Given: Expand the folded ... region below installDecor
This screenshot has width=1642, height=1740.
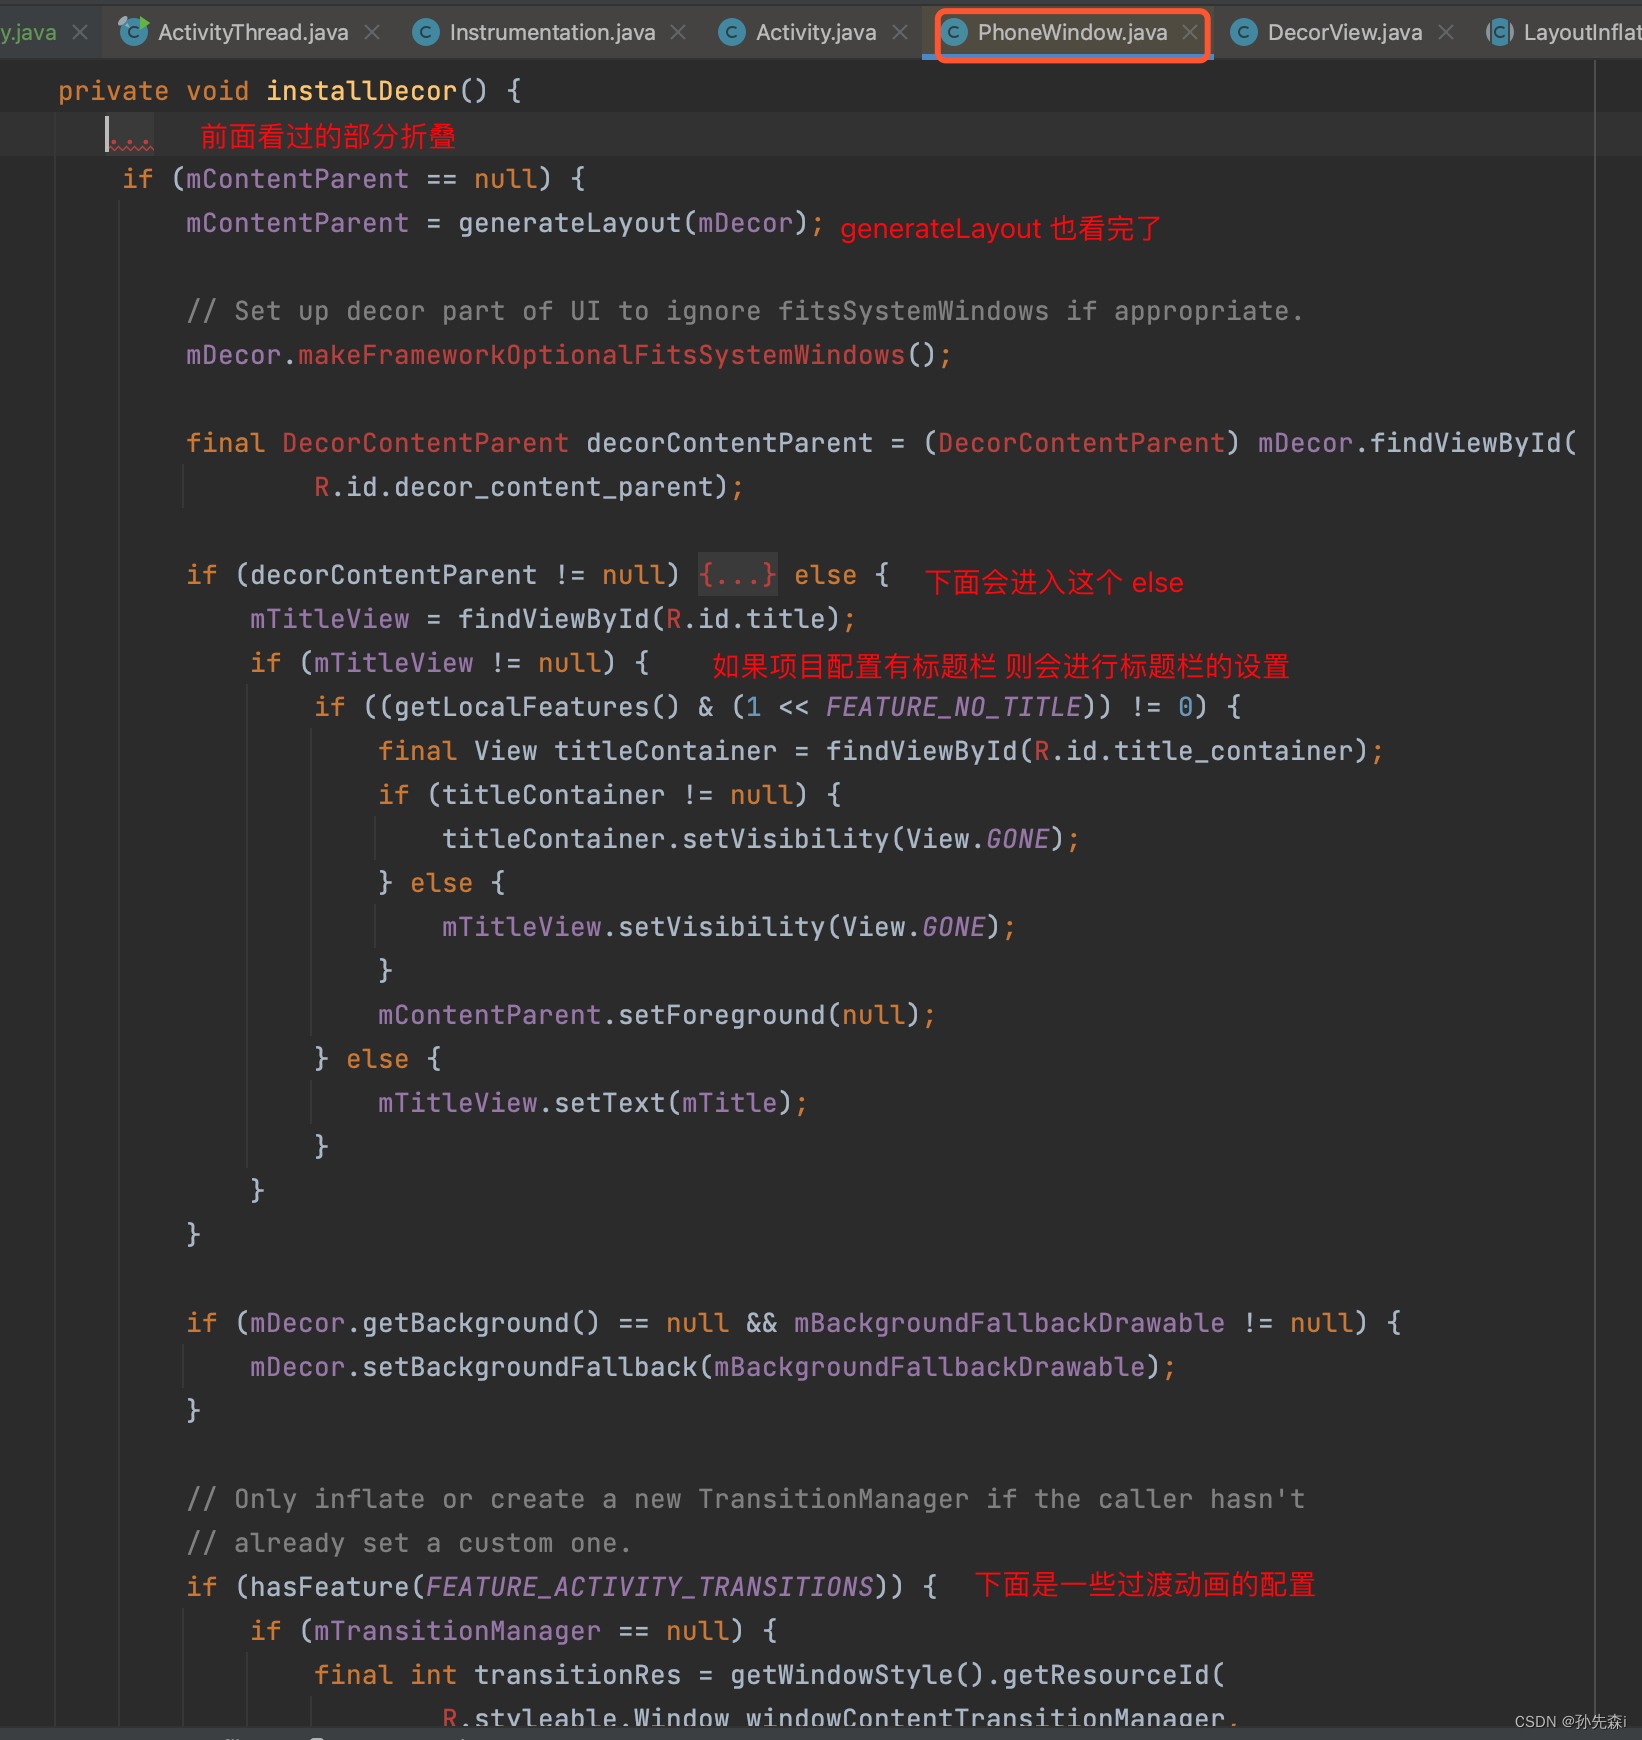Looking at the screenshot, I should click(131, 135).
